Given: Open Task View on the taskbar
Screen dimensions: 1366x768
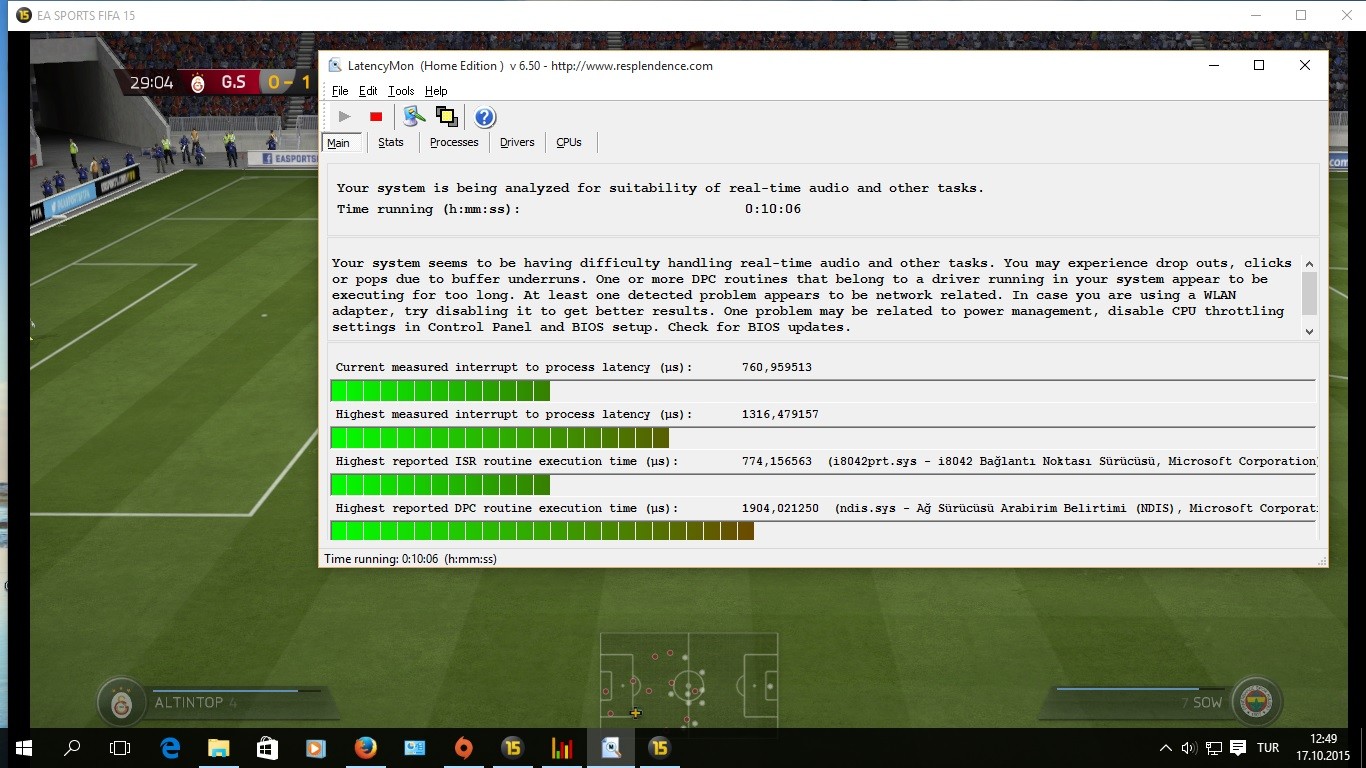Looking at the screenshot, I should (x=120, y=748).
